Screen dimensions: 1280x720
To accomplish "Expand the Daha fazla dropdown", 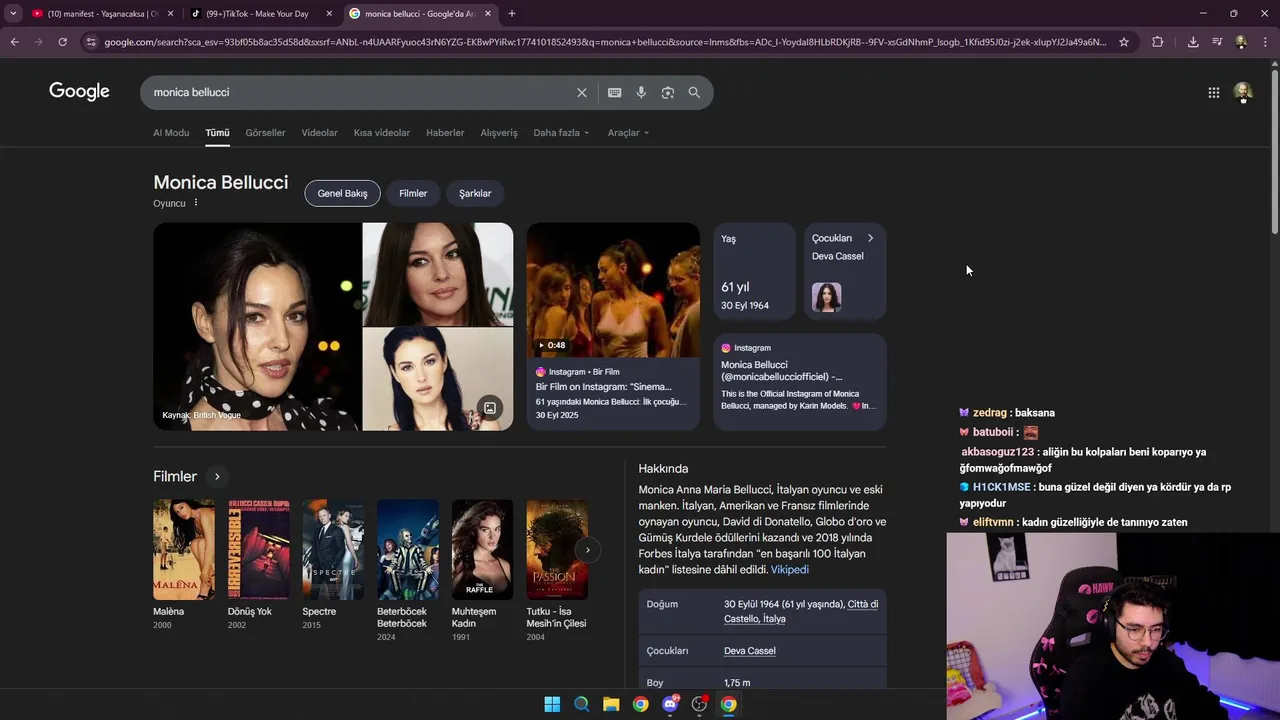I will [x=561, y=133].
